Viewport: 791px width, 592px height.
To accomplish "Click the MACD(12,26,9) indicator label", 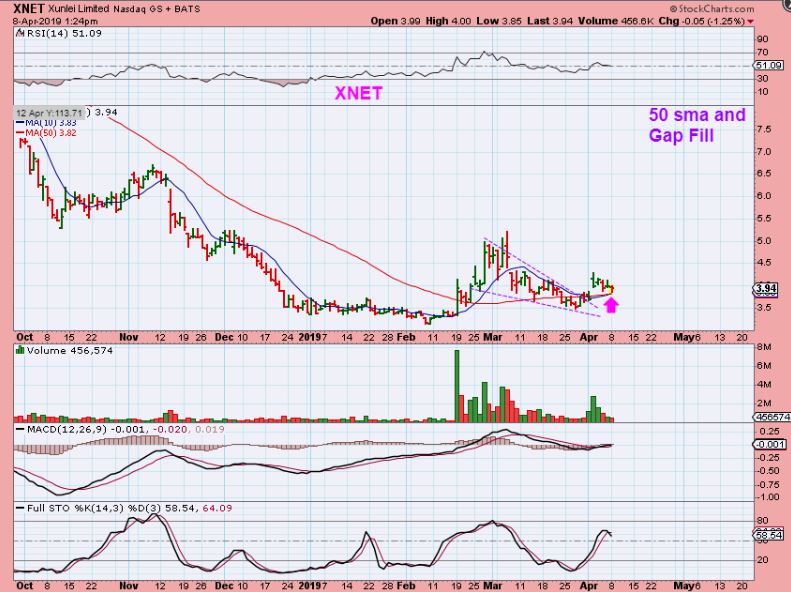I will click(x=68, y=429).
